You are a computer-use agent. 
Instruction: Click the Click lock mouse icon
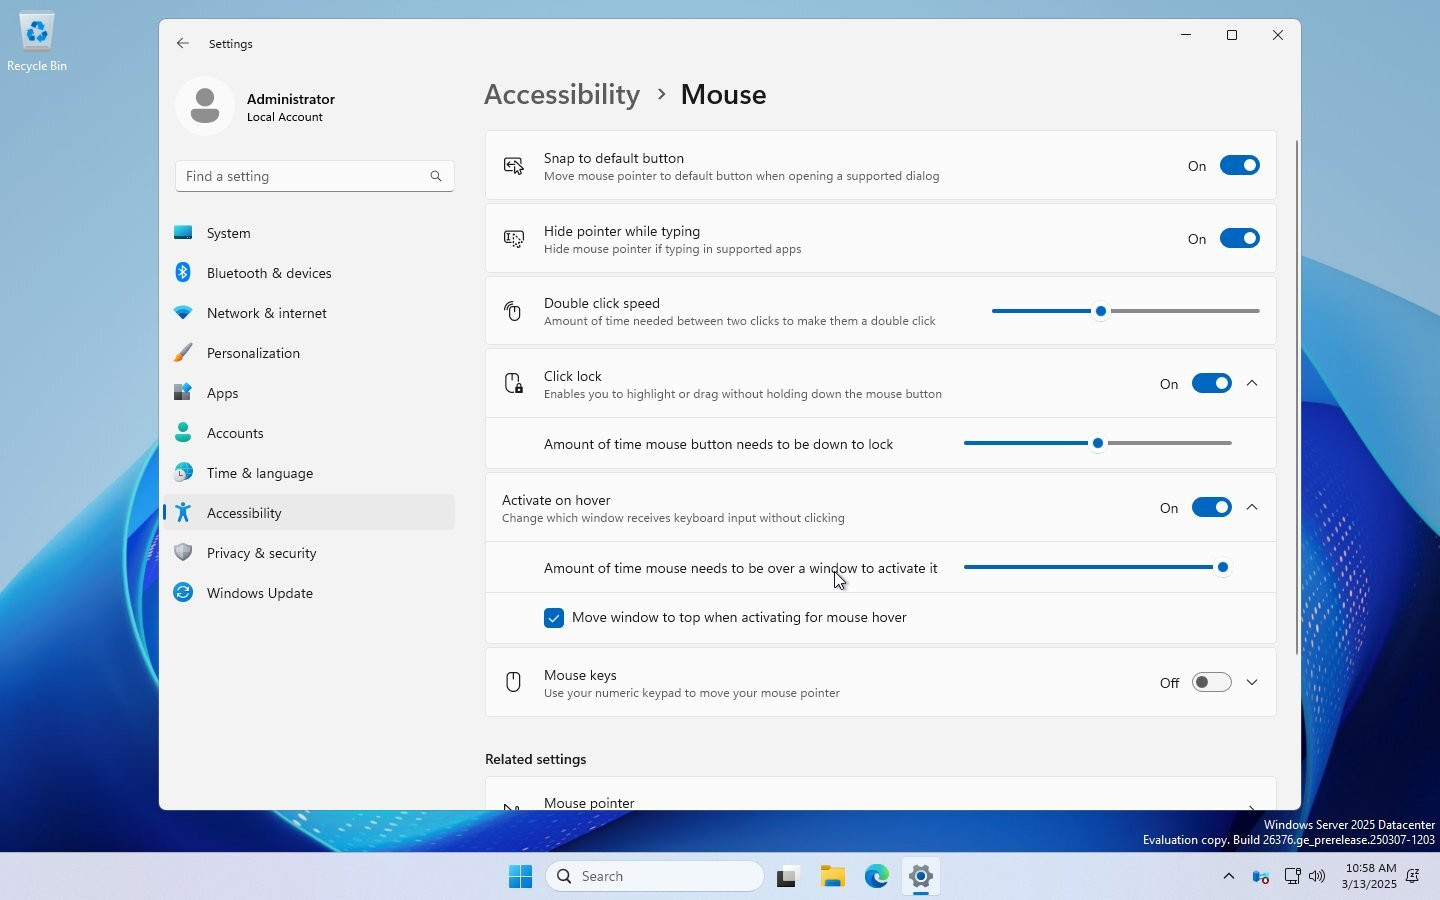[x=514, y=384]
